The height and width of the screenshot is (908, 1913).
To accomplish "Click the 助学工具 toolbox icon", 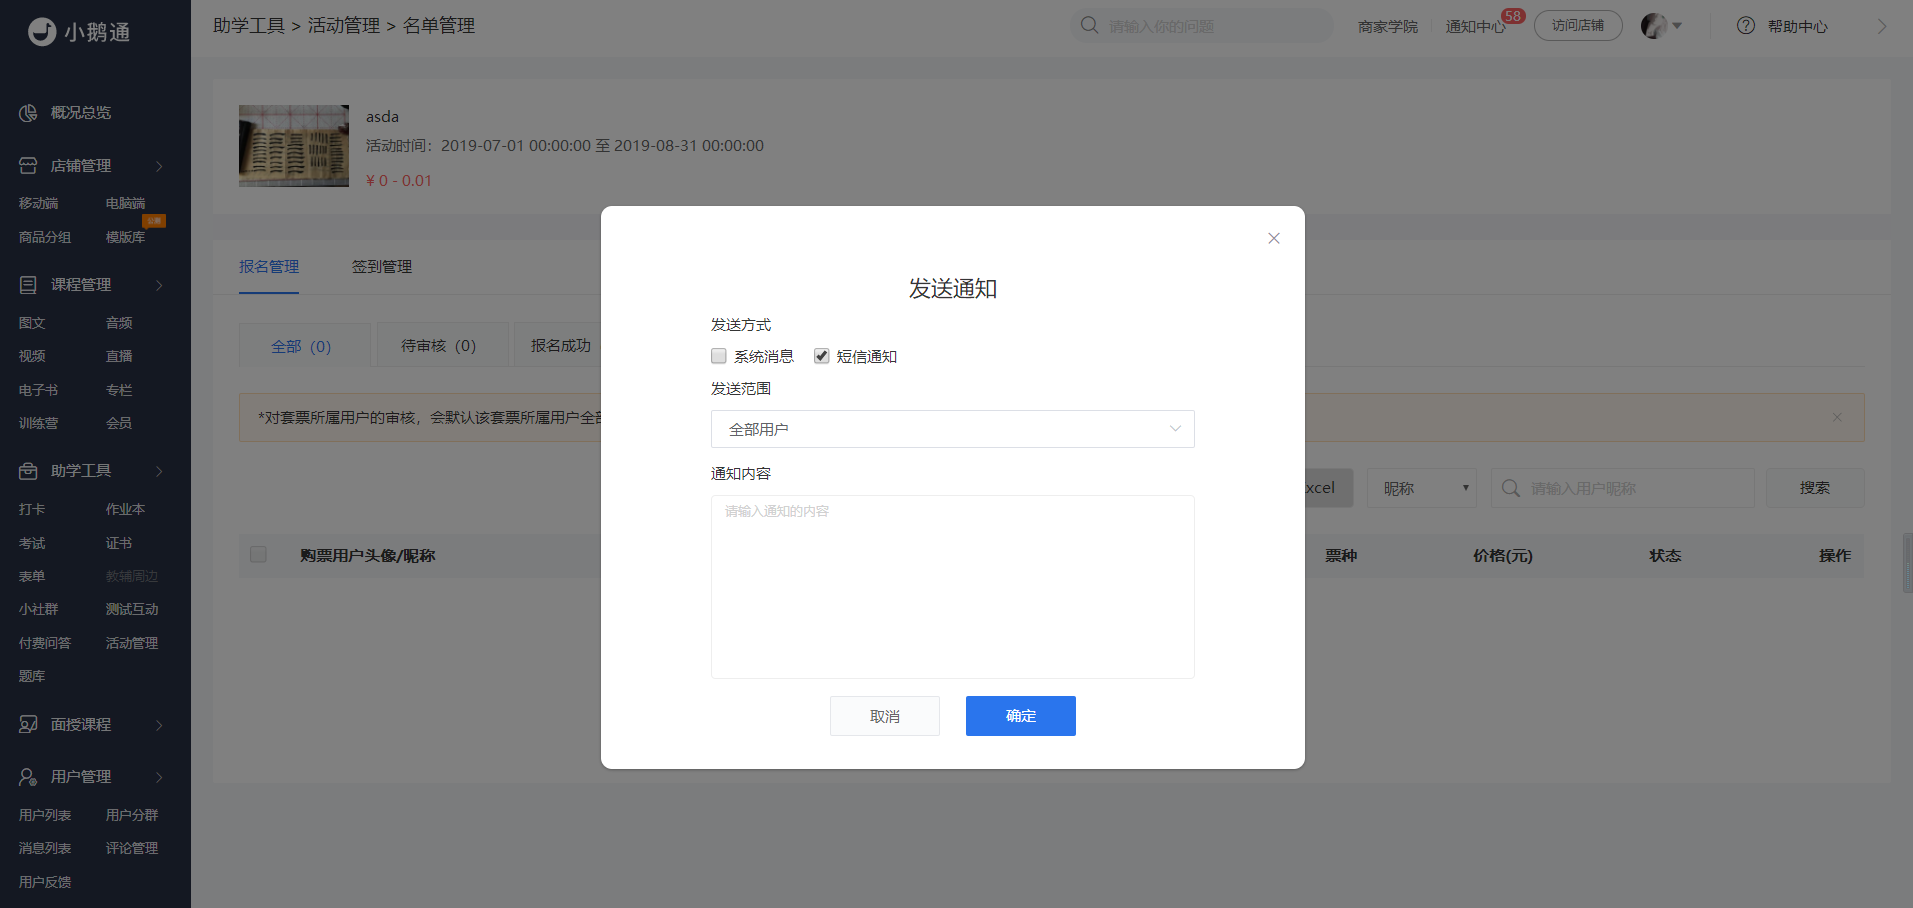I will tap(28, 471).
